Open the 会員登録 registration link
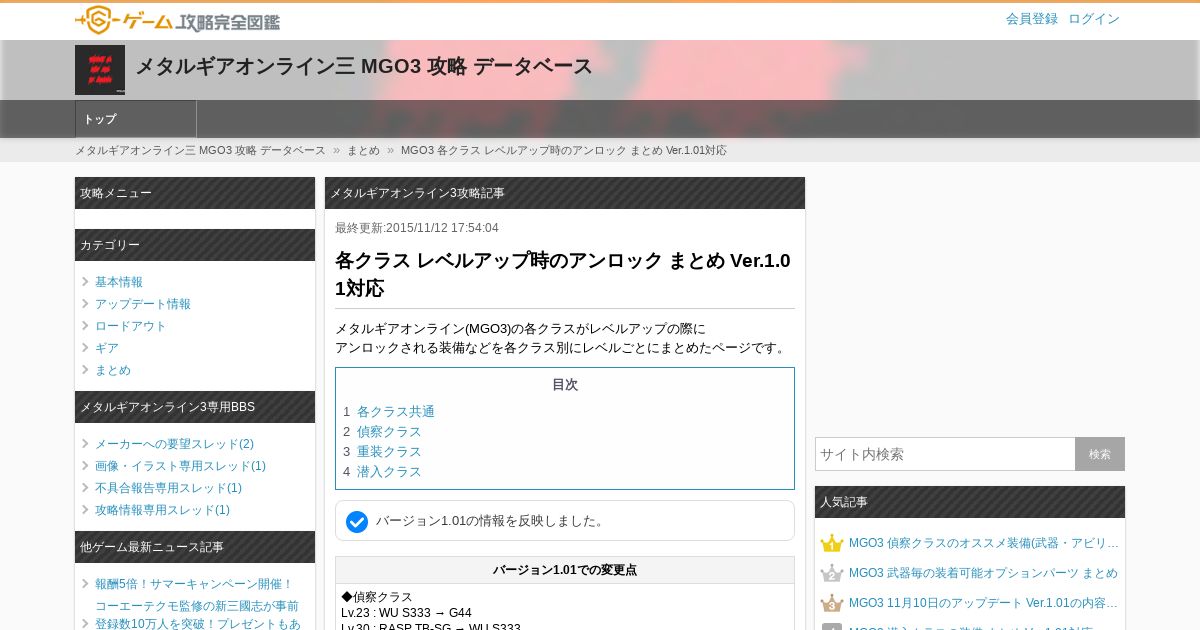The width and height of the screenshot is (1200, 630). 1032,19
